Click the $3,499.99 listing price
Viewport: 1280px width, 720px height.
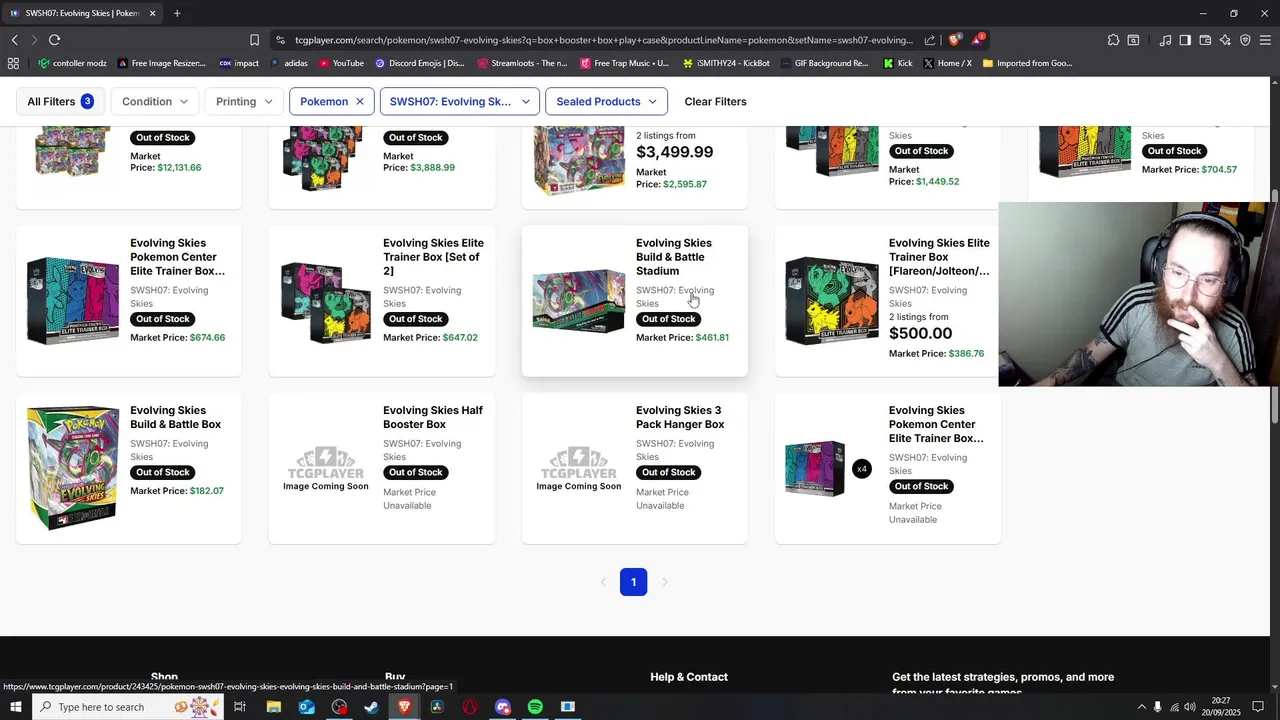674,152
